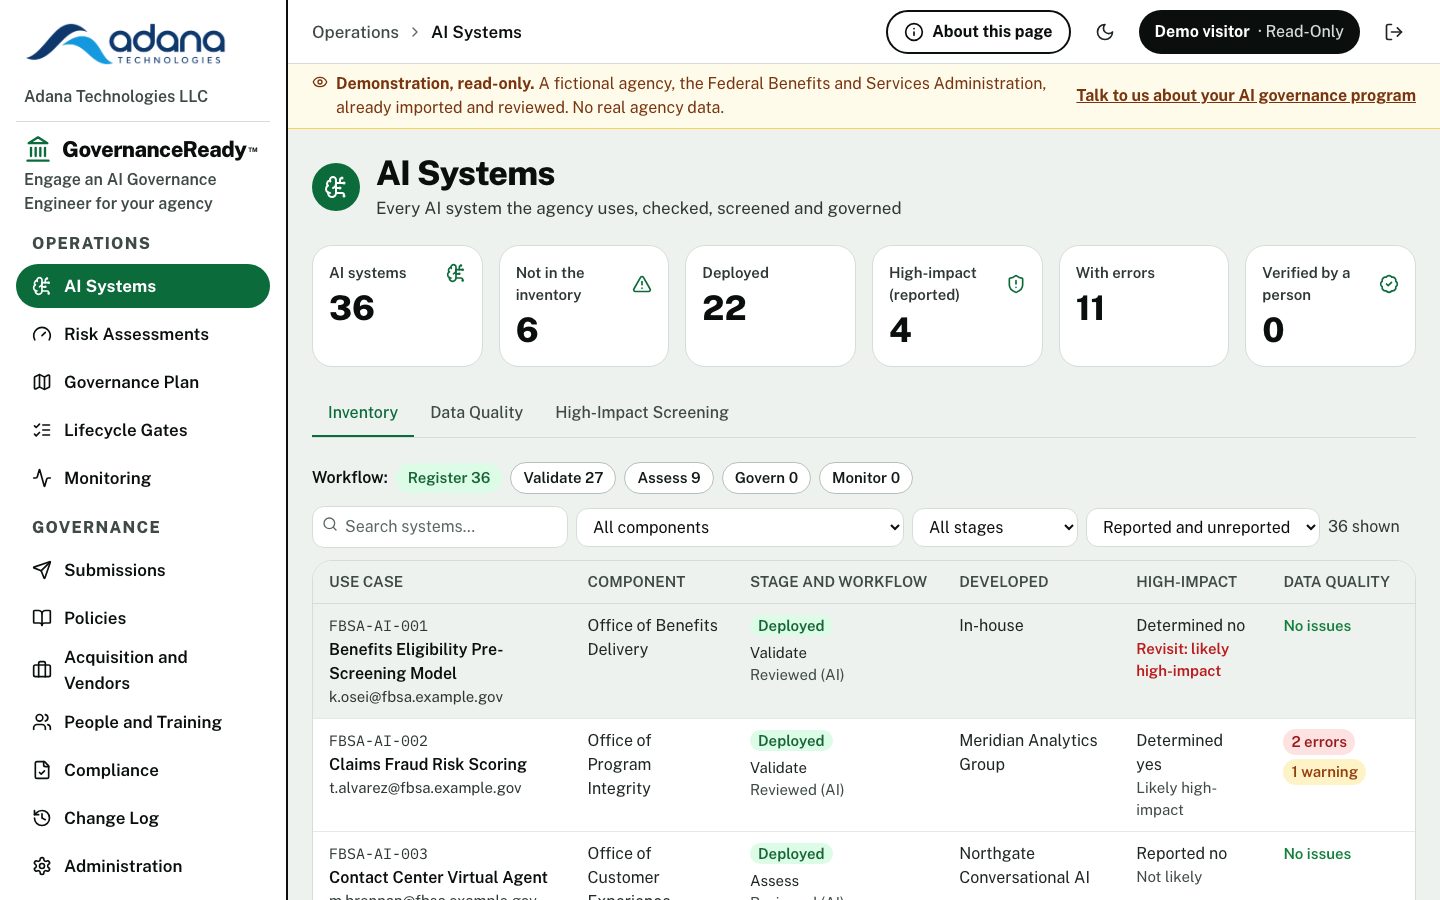Click shield icon on High-impact card

coord(1016,284)
